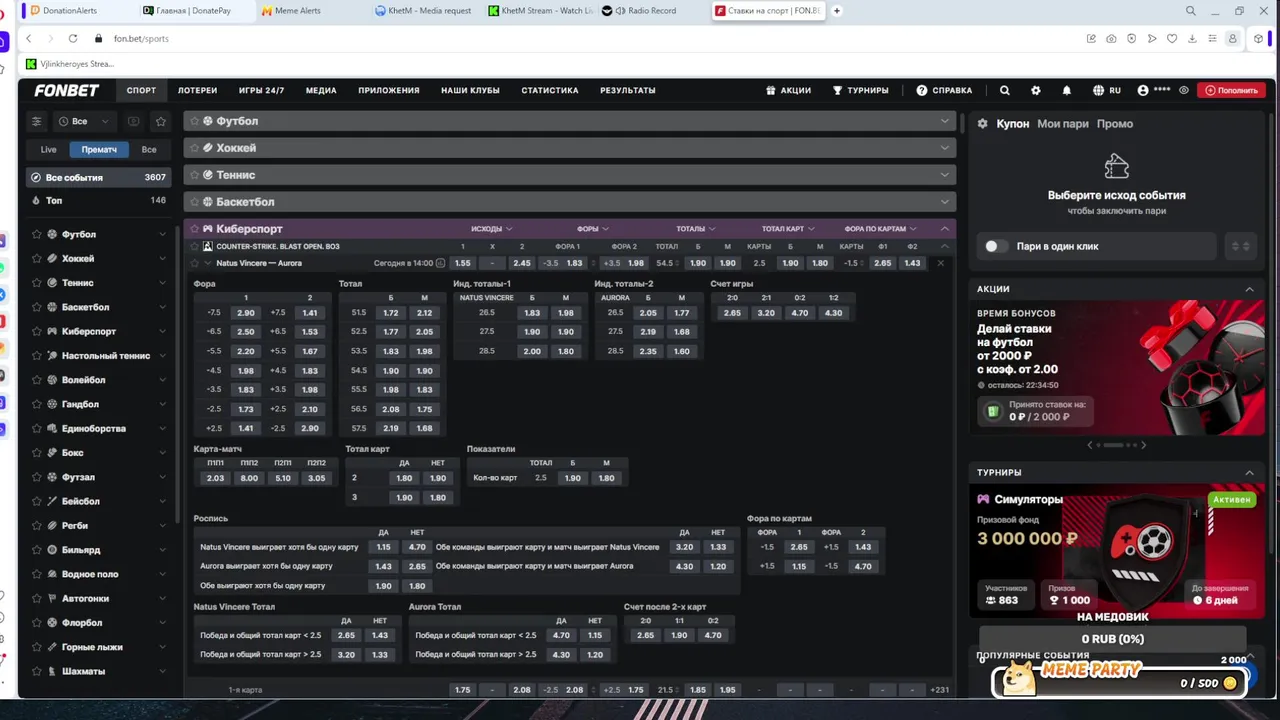Open the ЛОТЕРЕИ menu
The image size is (1280, 720).
pos(197,90)
